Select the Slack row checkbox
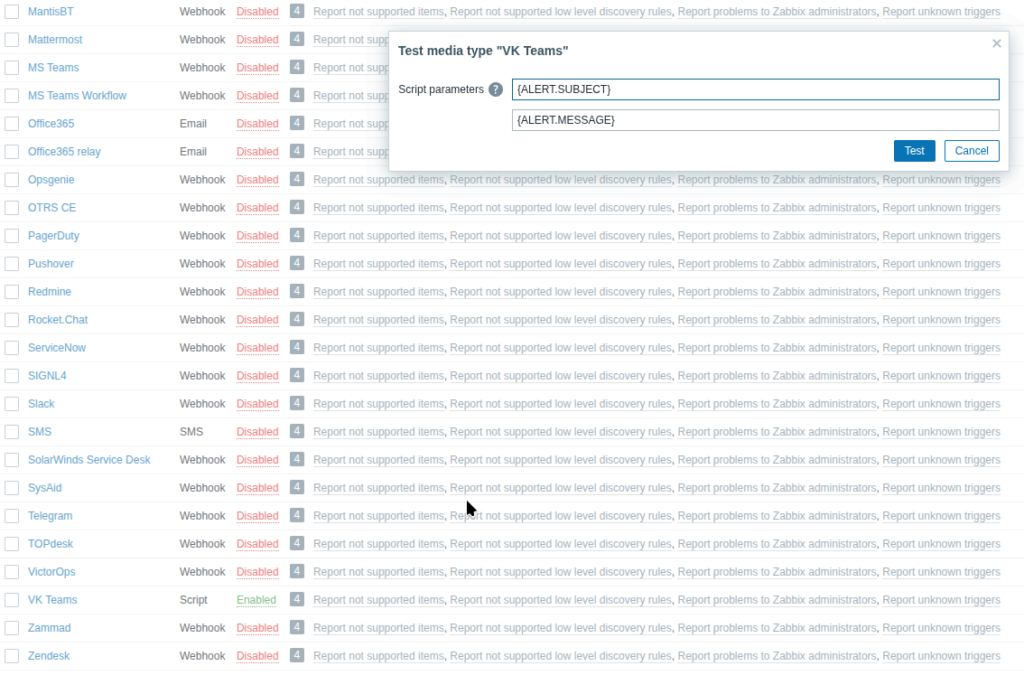This screenshot has width=1024, height=694. (x=11, y=404)
